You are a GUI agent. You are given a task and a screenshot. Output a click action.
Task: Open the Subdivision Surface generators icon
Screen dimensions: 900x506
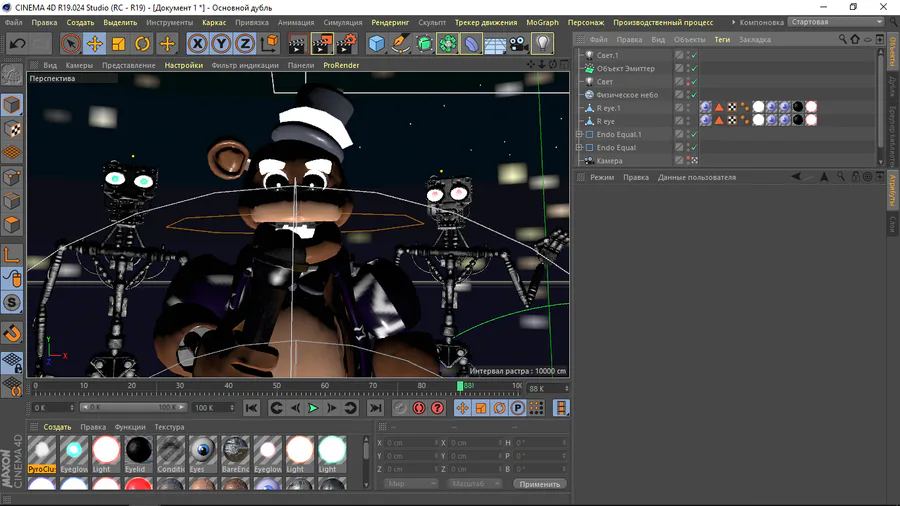point(424,44)
